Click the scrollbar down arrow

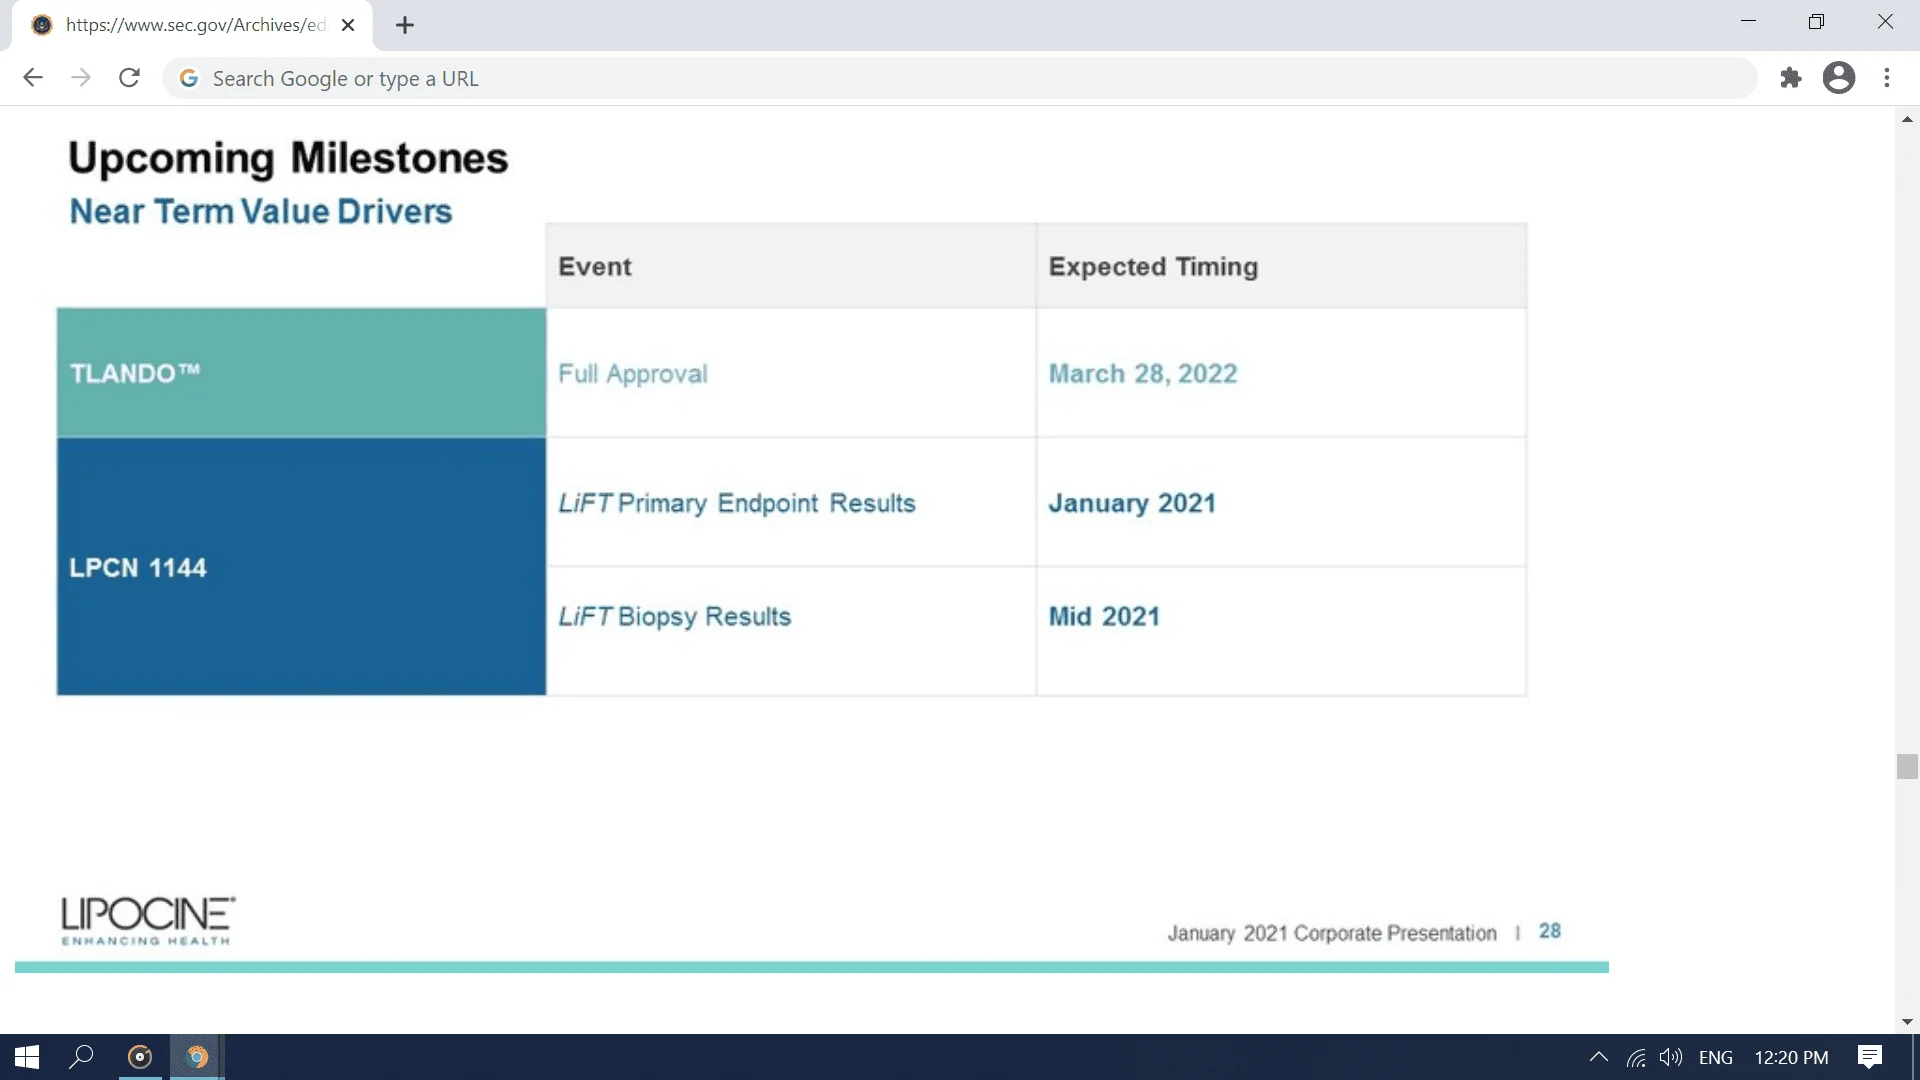(x=1907, y=1021)
